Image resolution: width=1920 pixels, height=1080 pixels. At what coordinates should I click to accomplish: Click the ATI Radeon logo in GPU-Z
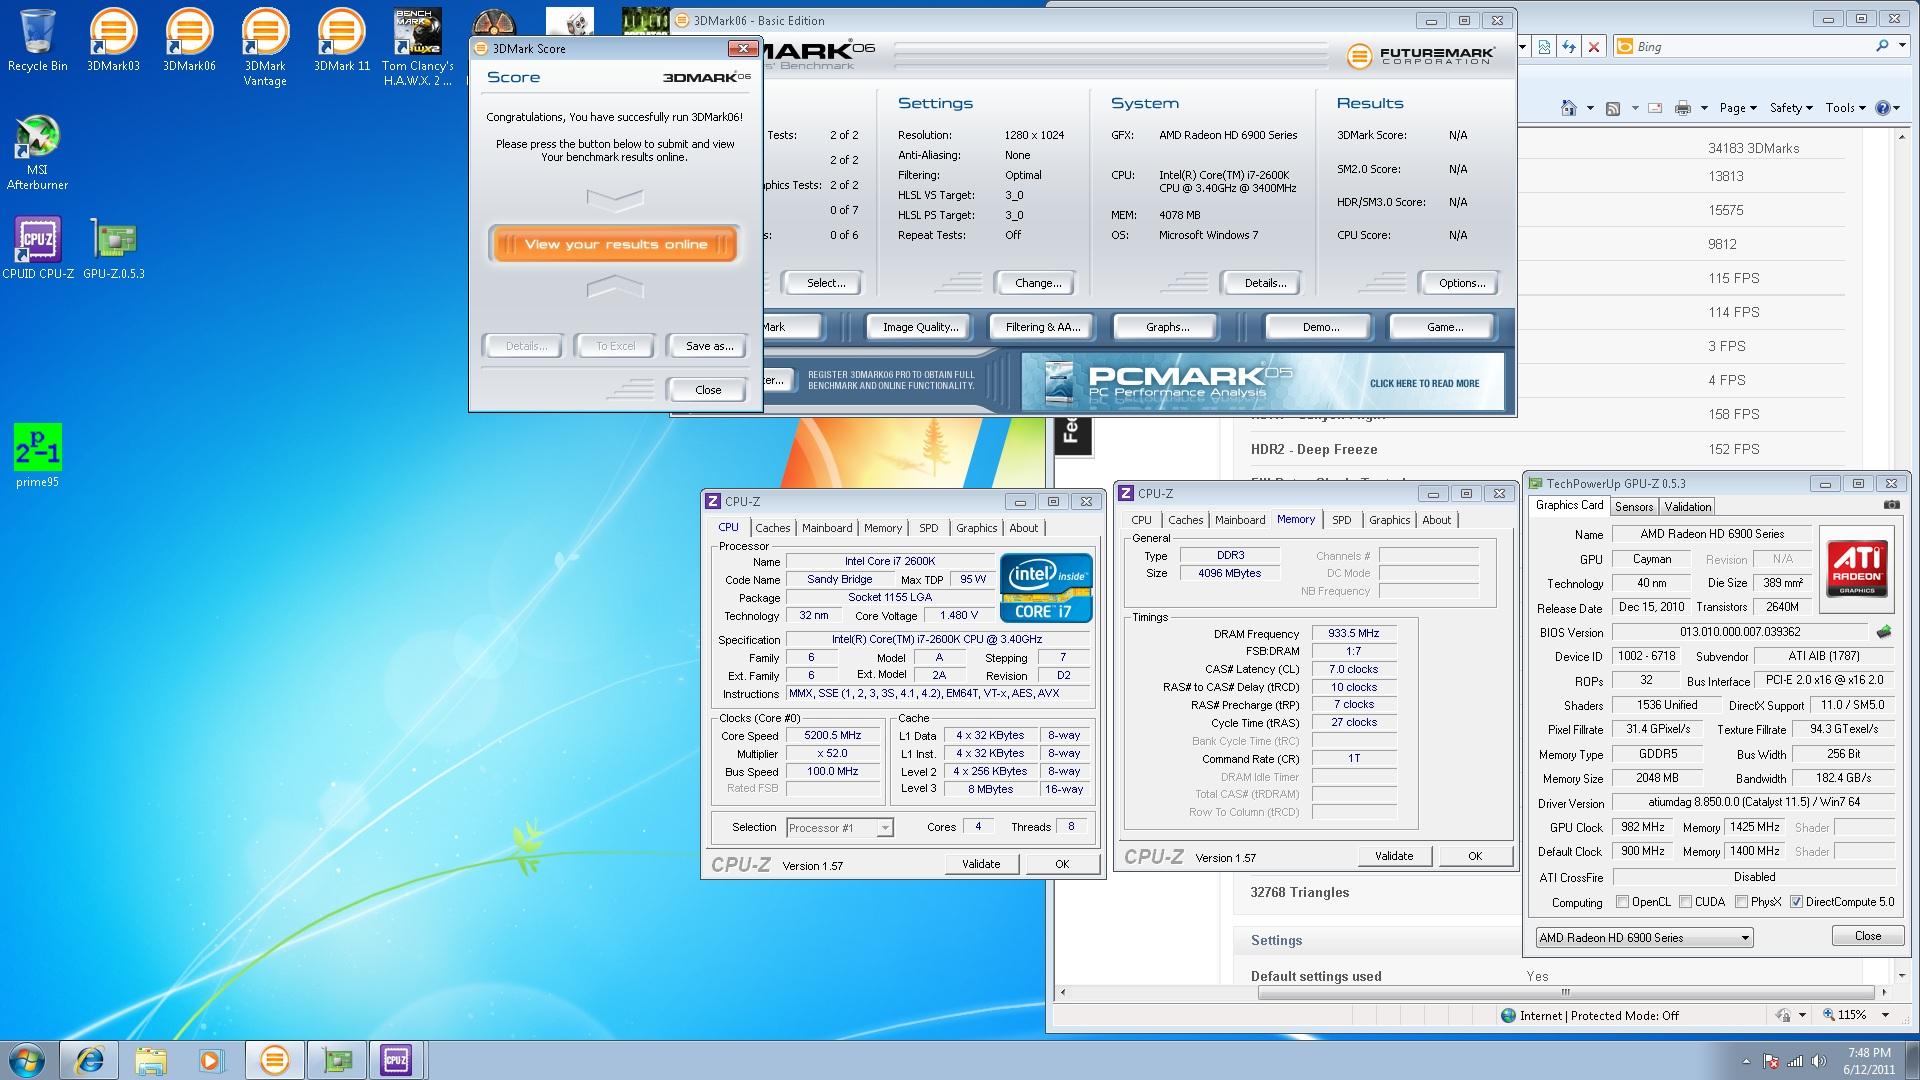coord(1857,568)
